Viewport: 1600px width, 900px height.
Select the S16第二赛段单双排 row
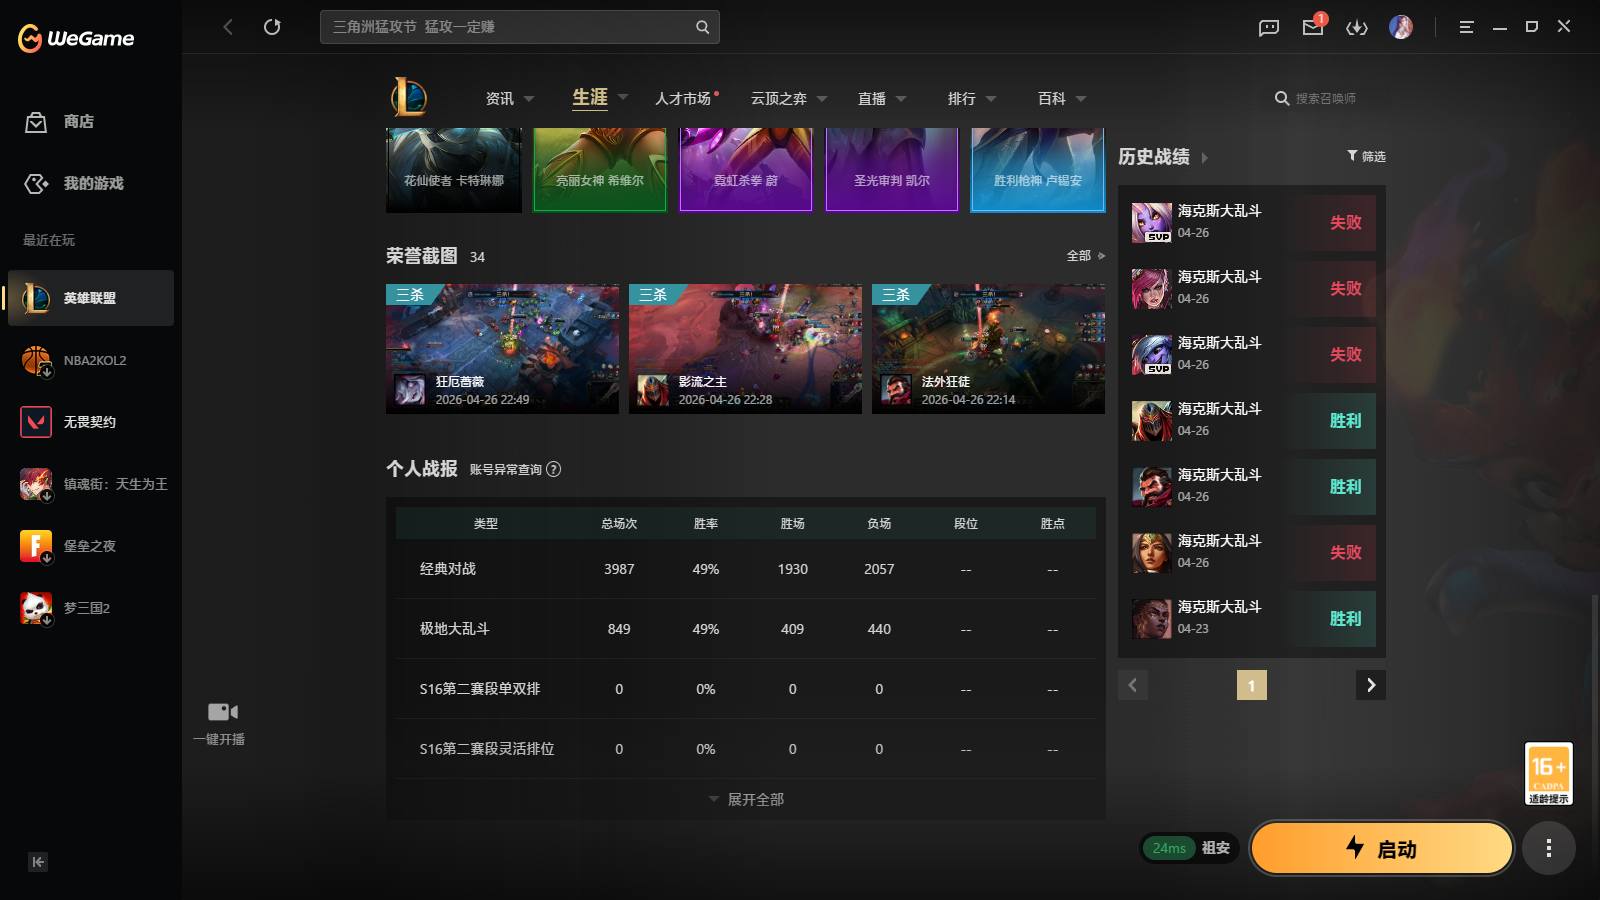pos(746,689)
